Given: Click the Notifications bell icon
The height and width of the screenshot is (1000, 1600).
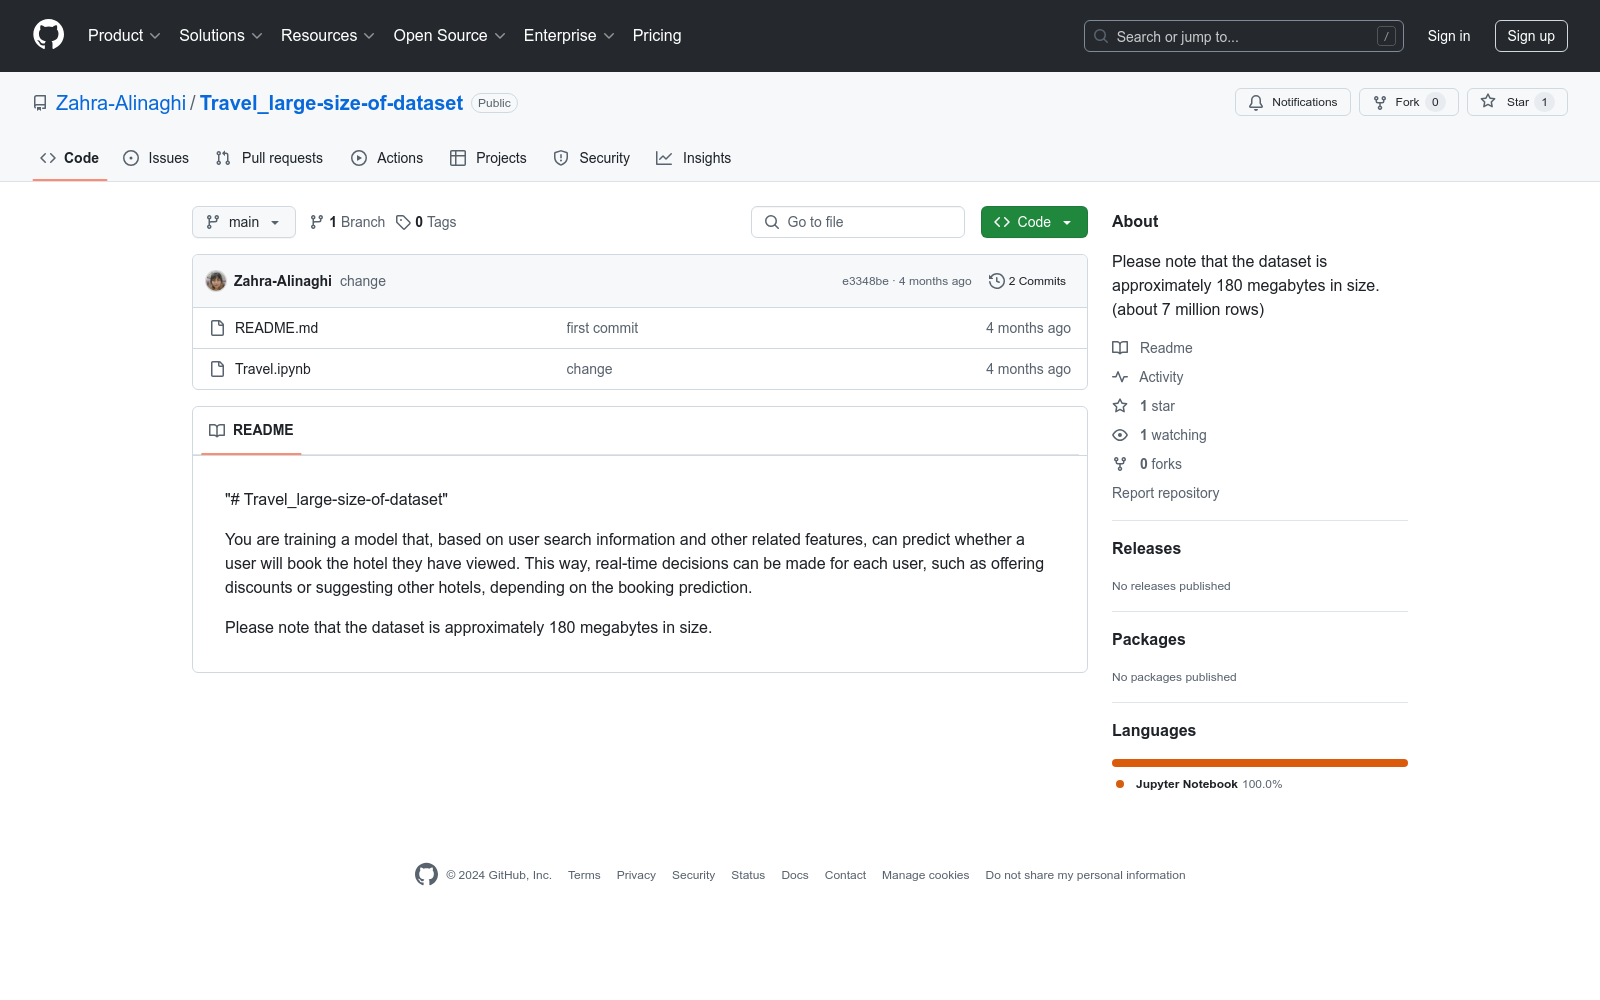Looking at the screenshot, I should [x=1256, y=102].
